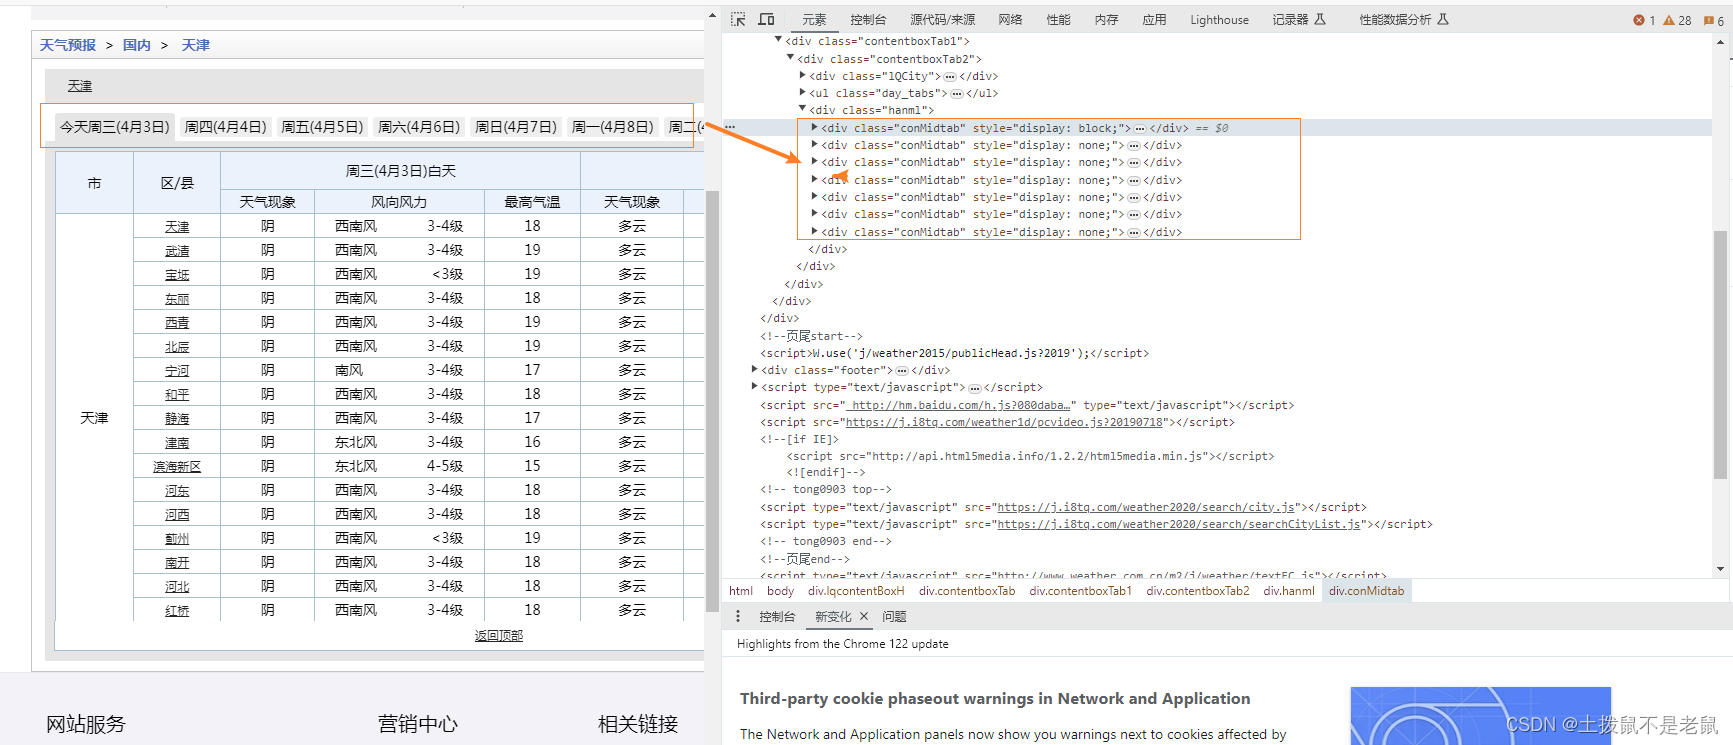Close the 新变化 drawer tab
1733x745 pixels.
click(x=864, y=617)
